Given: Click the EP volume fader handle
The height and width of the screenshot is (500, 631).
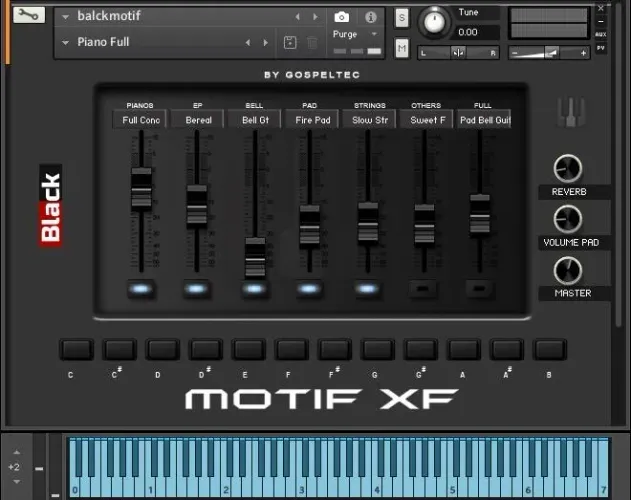Looking at the screenshot, I should coord(197,206).
